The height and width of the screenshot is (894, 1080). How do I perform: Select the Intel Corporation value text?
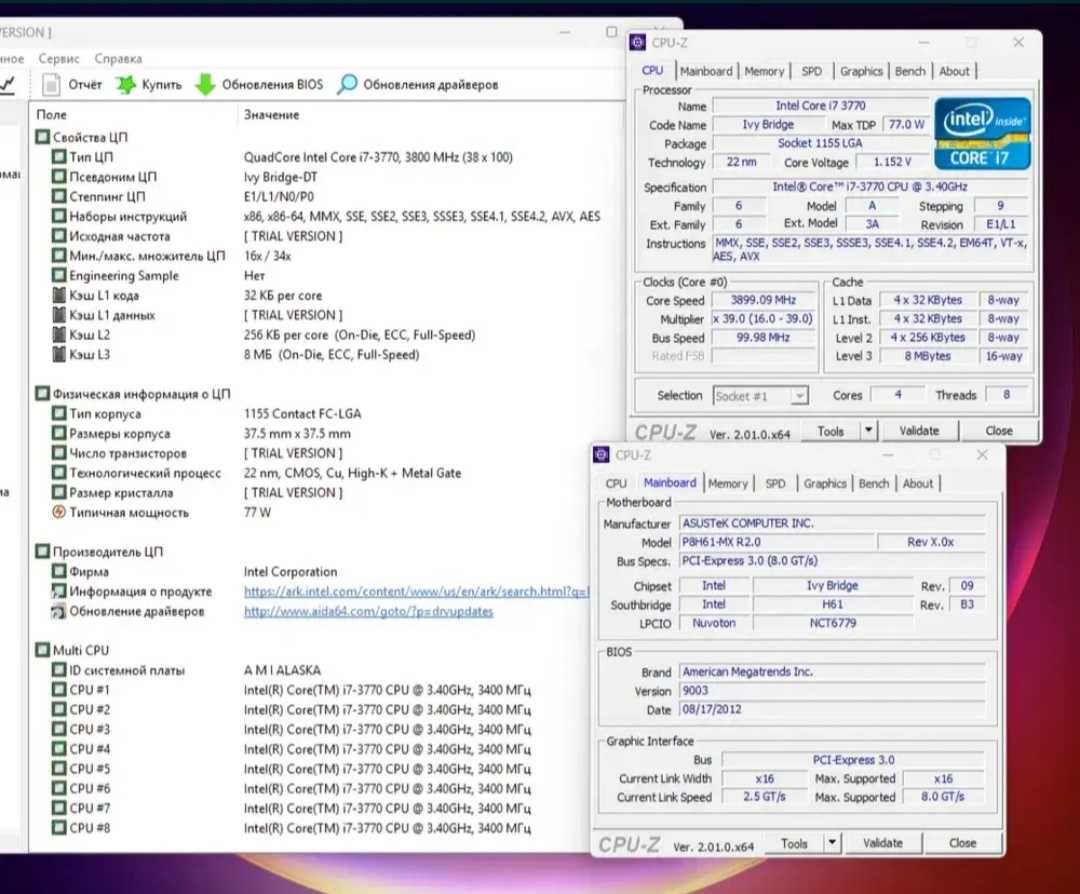[x=290, y=571]
